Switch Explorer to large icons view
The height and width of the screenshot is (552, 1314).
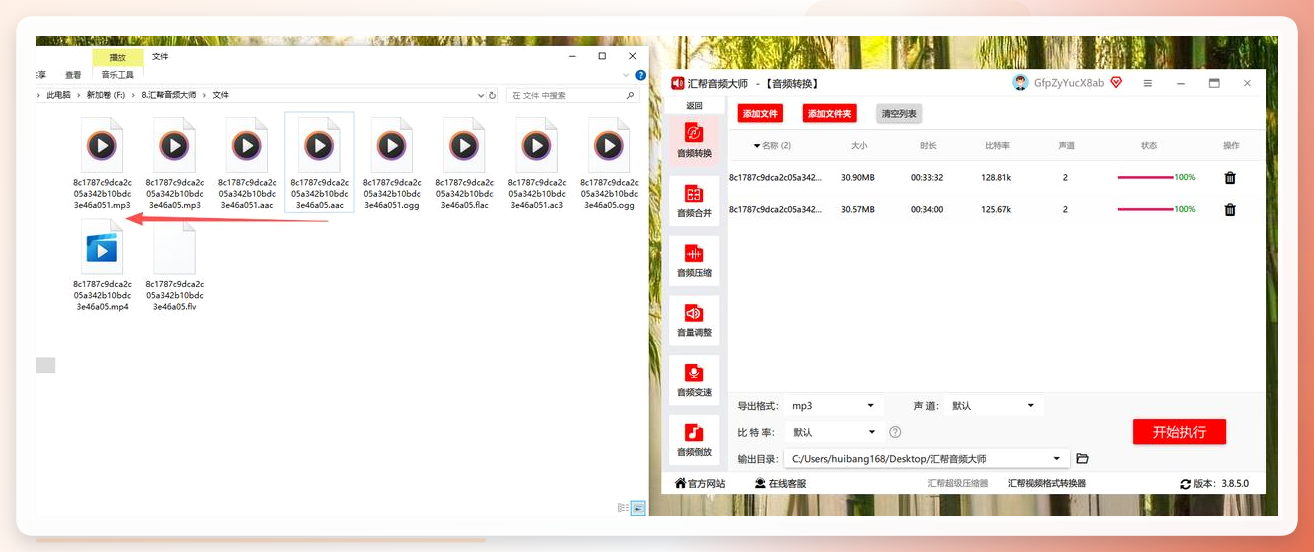pyautogui.click(x=638, y=508)
